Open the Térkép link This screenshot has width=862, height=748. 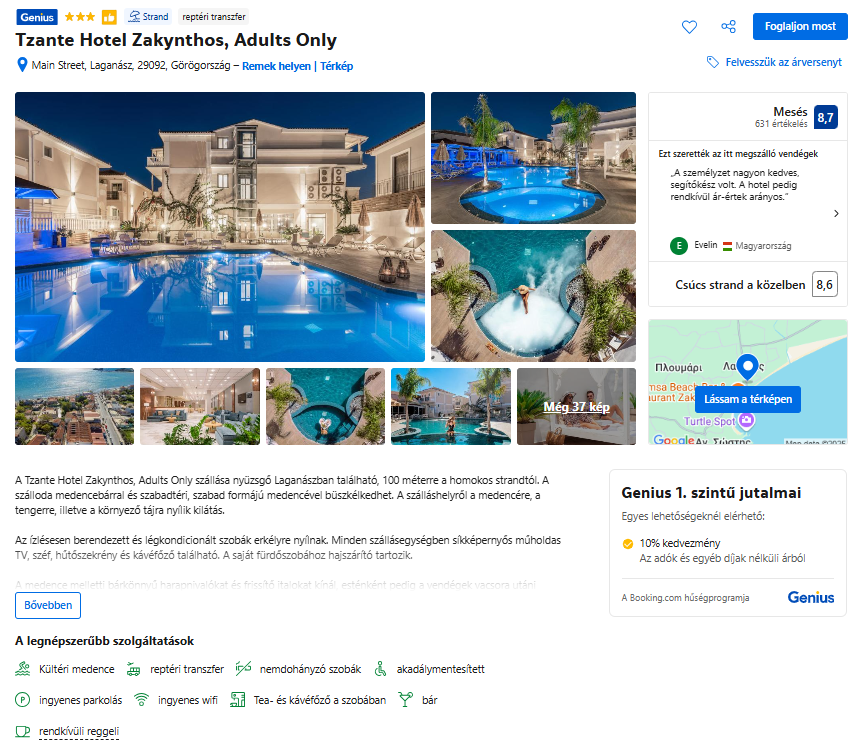(x=336, y=66)
